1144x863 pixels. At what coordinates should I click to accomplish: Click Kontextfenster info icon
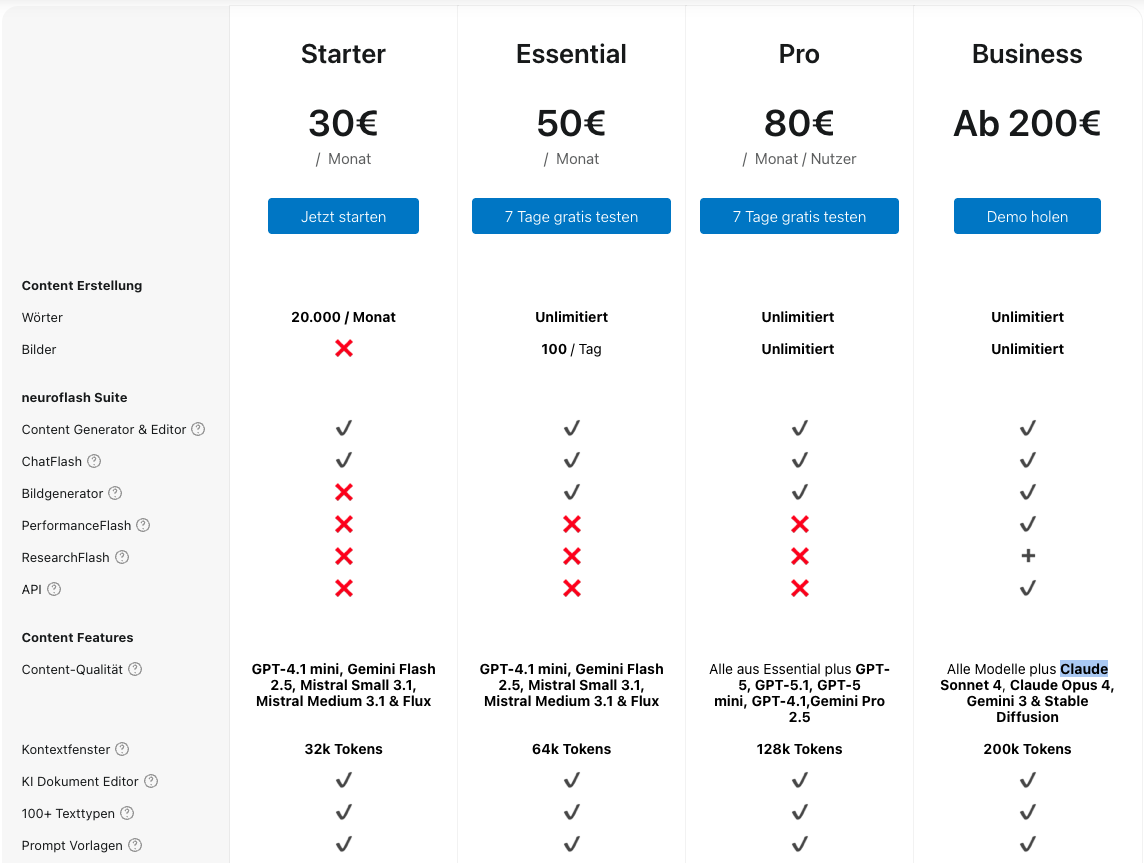click(122, 749)
